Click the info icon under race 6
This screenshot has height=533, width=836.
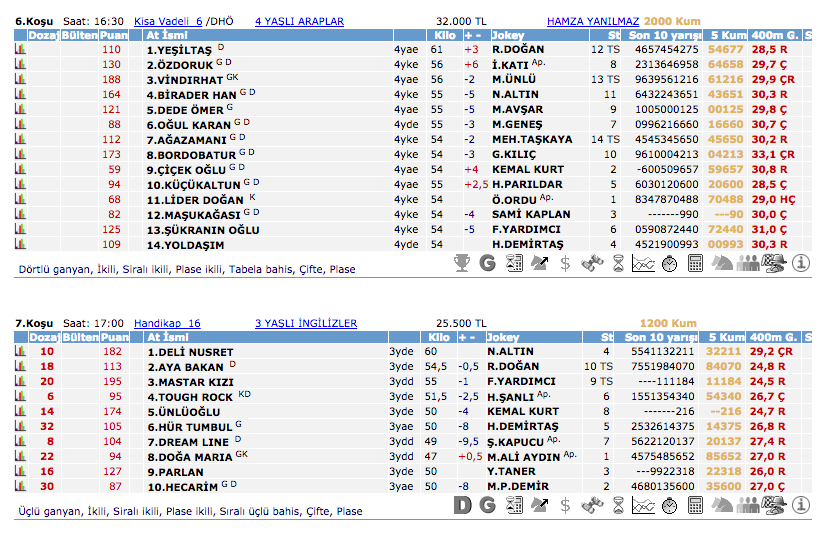tap(800, 263)
